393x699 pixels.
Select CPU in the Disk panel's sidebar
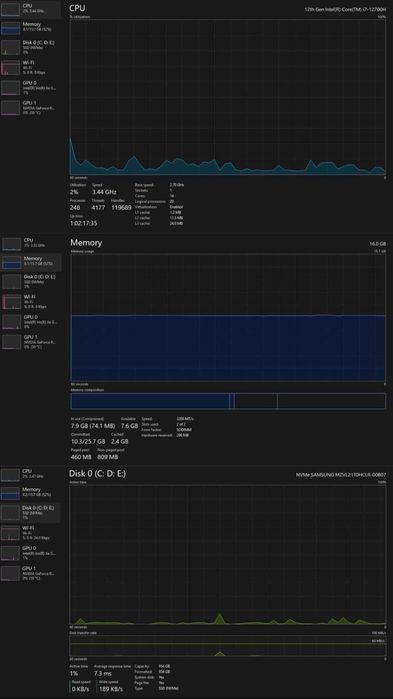coord(30,474)
